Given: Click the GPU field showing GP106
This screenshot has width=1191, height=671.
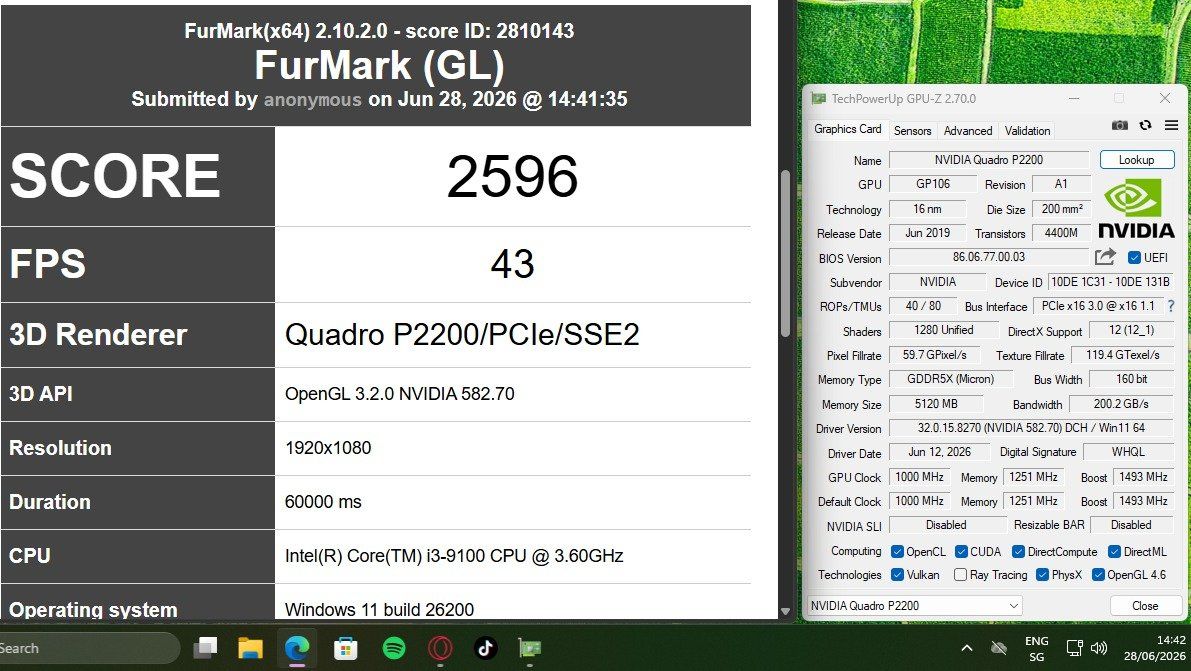Looking at the screenshot, I should coord(933,184).
